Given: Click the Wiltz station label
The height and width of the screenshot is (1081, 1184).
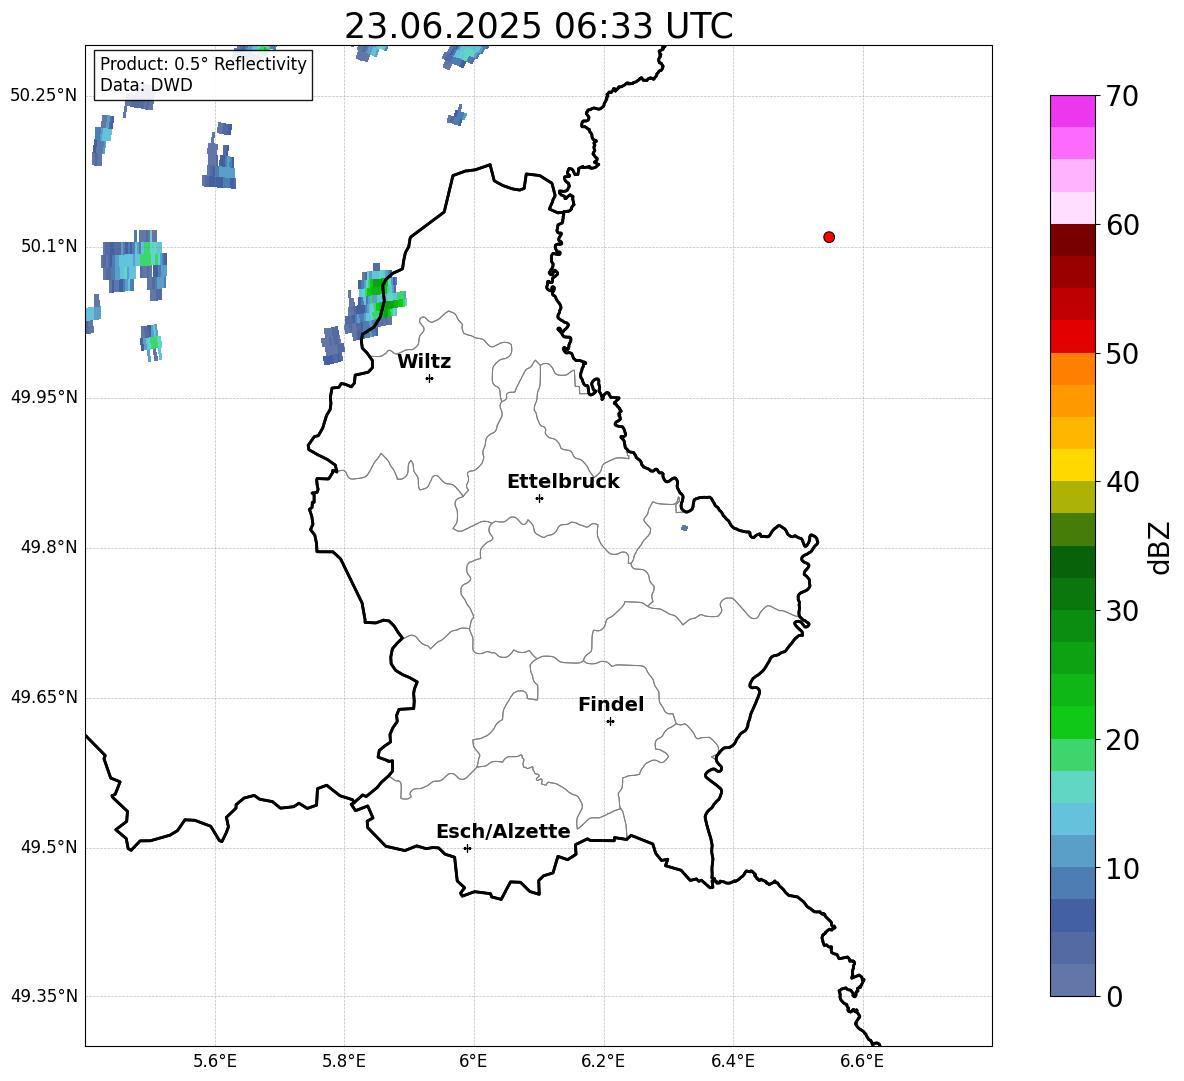Looking at the screenshot, I should pyautogui.click(x=424, y=362).
